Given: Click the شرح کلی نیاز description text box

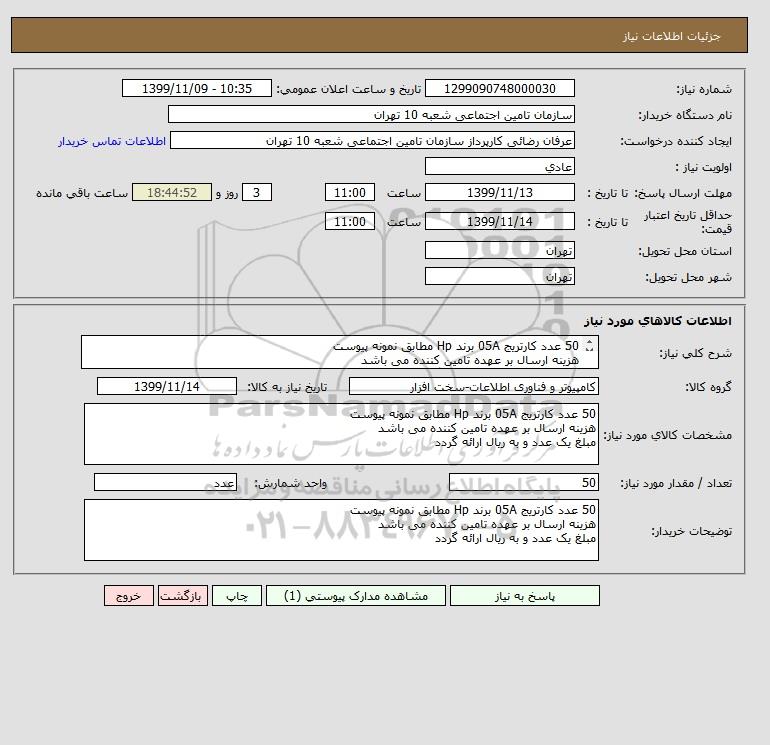Looking at the screenshot, I should tap(340, 352).
